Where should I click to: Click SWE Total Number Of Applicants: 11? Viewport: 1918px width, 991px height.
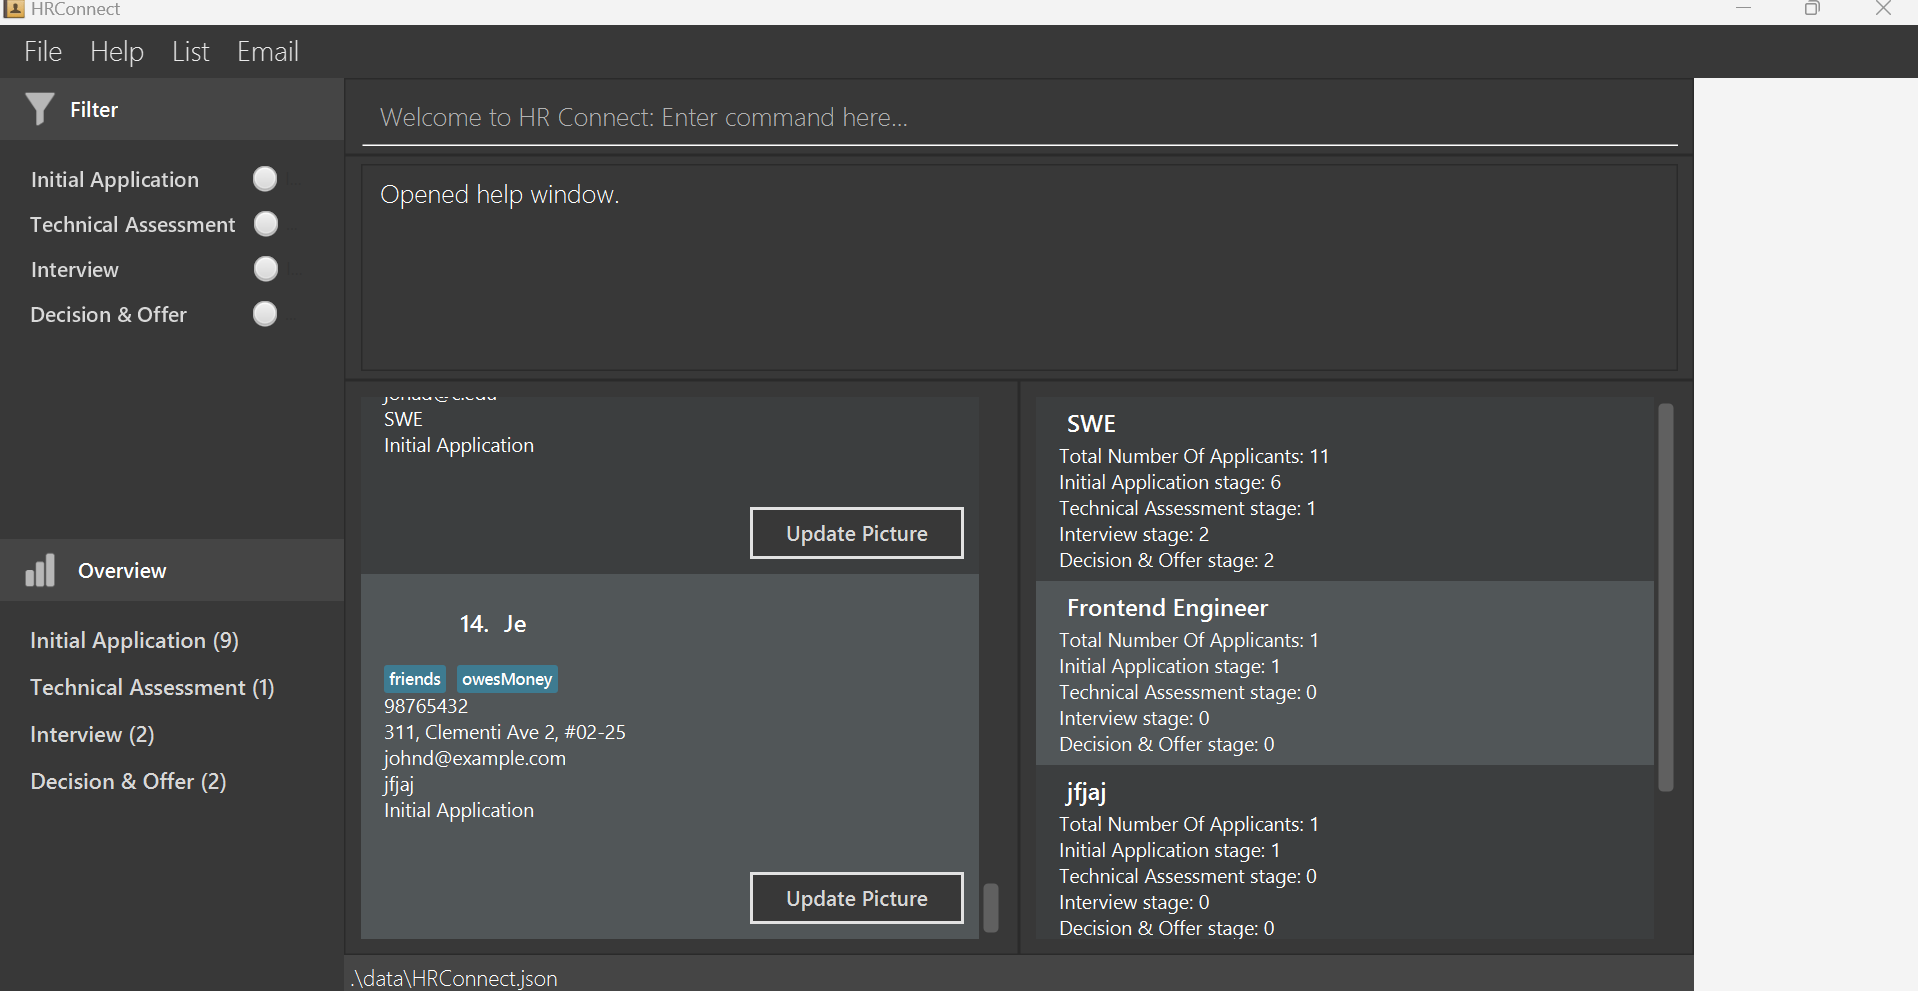pyautogui.click(x=1194, y=456)
